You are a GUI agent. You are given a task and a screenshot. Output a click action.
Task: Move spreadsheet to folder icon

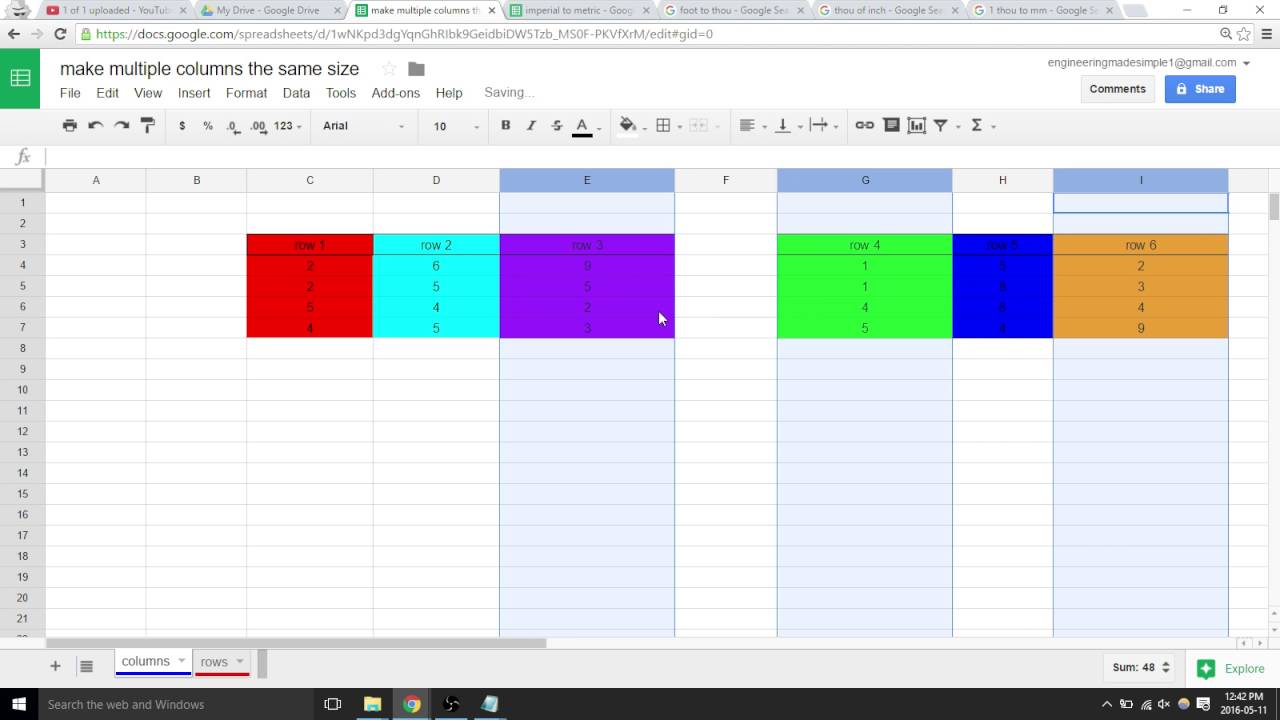[x=417, y=69]
